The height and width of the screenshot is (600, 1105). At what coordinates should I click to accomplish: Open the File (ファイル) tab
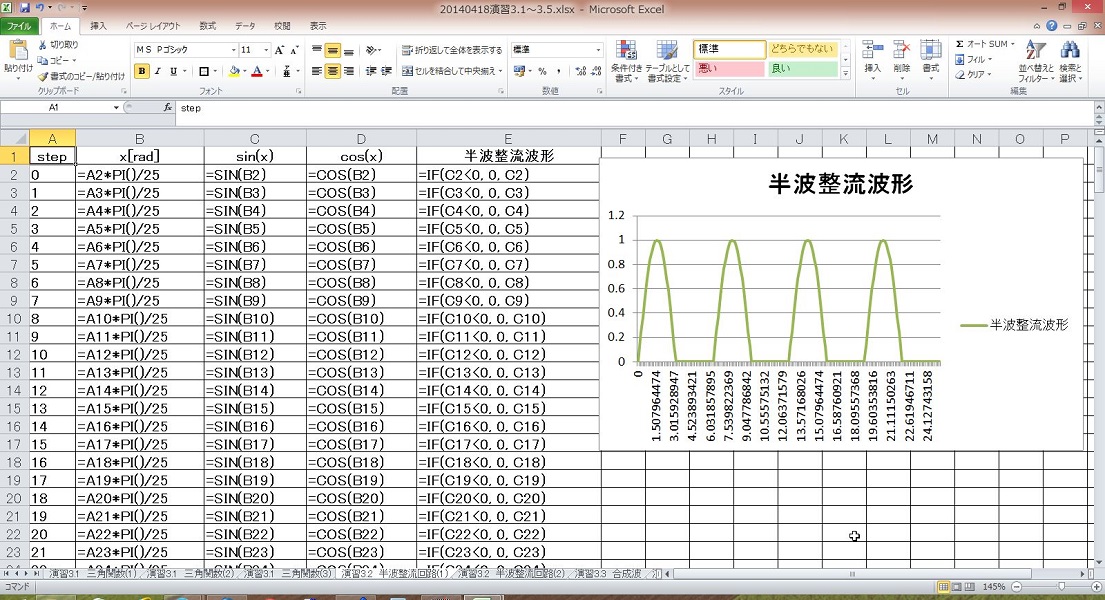tap(19, 26)
